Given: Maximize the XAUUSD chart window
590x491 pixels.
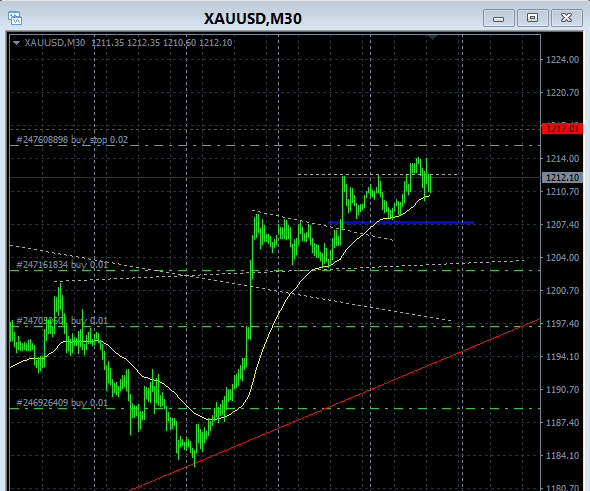Looking at the screenshot, I should tap(532, 18).
